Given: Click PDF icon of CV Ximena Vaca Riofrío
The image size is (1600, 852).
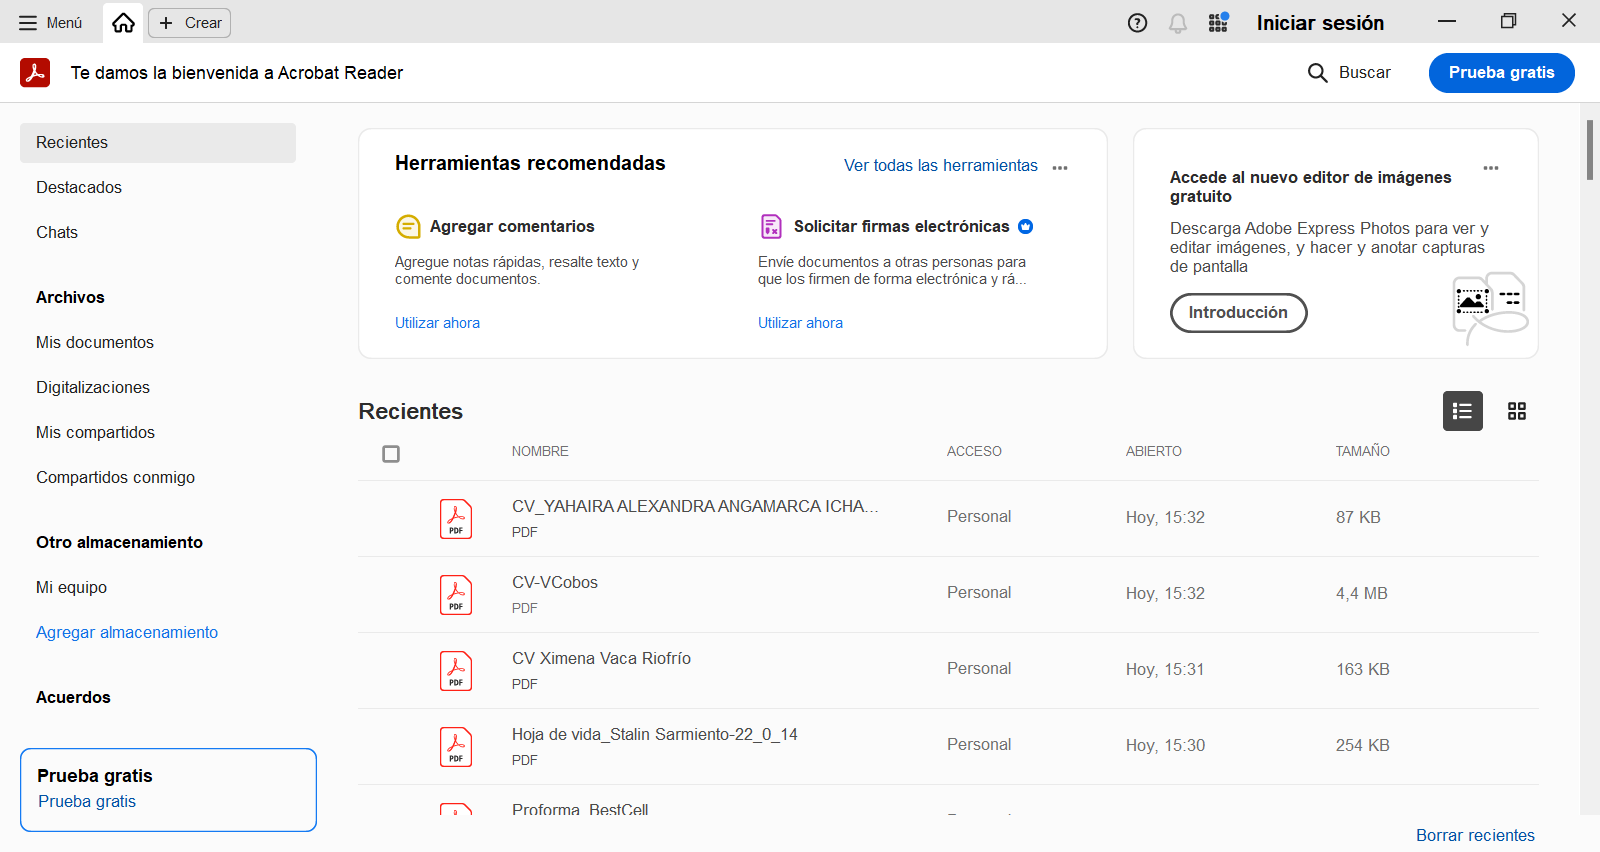Looking at the screenshot, I should click(456, 671).
